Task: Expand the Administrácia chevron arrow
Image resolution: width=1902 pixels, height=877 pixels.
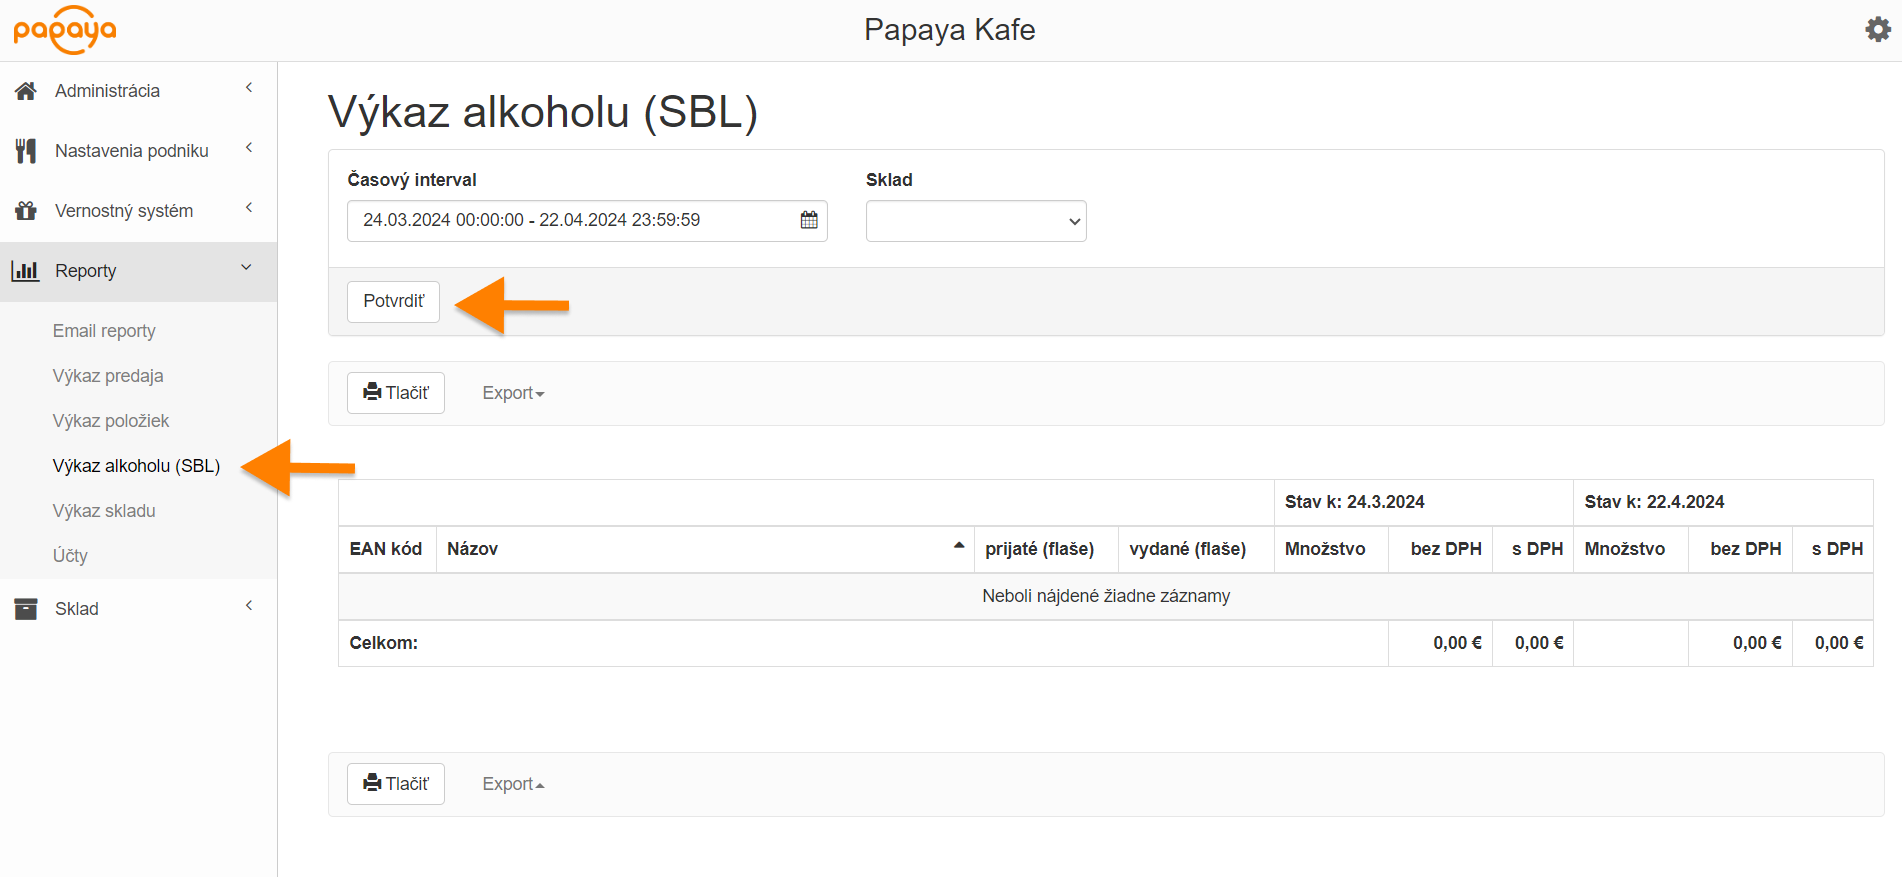Action: click(249, 88)
